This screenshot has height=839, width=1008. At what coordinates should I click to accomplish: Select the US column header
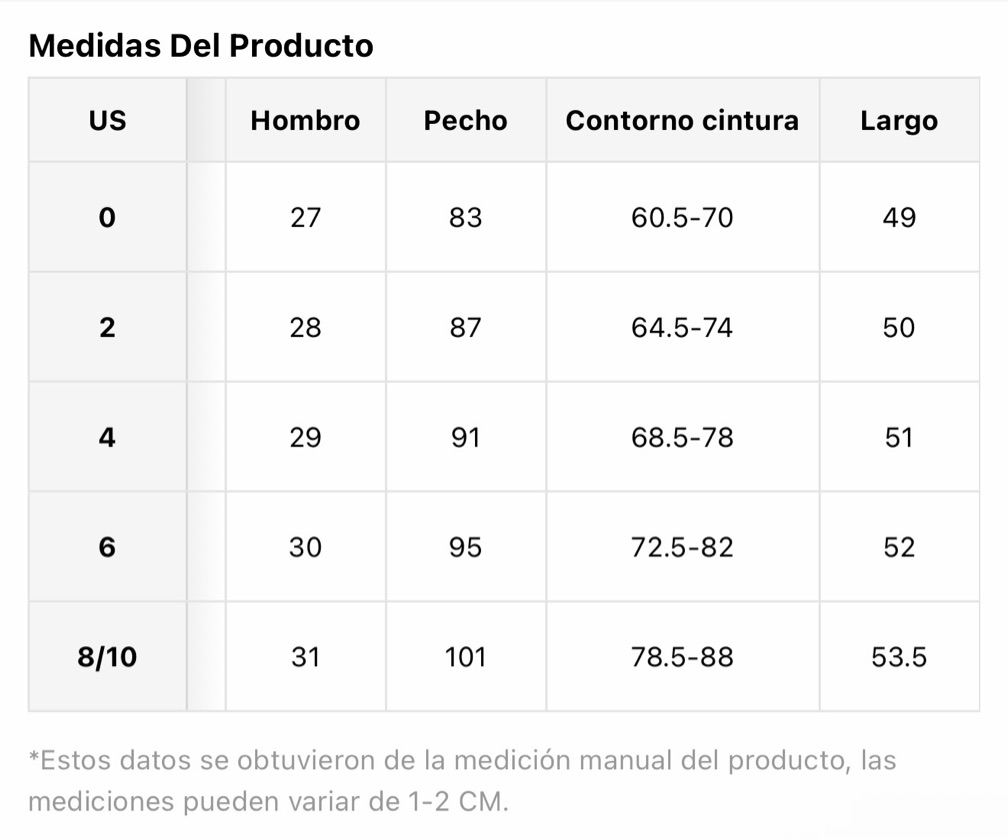(107, 120)
